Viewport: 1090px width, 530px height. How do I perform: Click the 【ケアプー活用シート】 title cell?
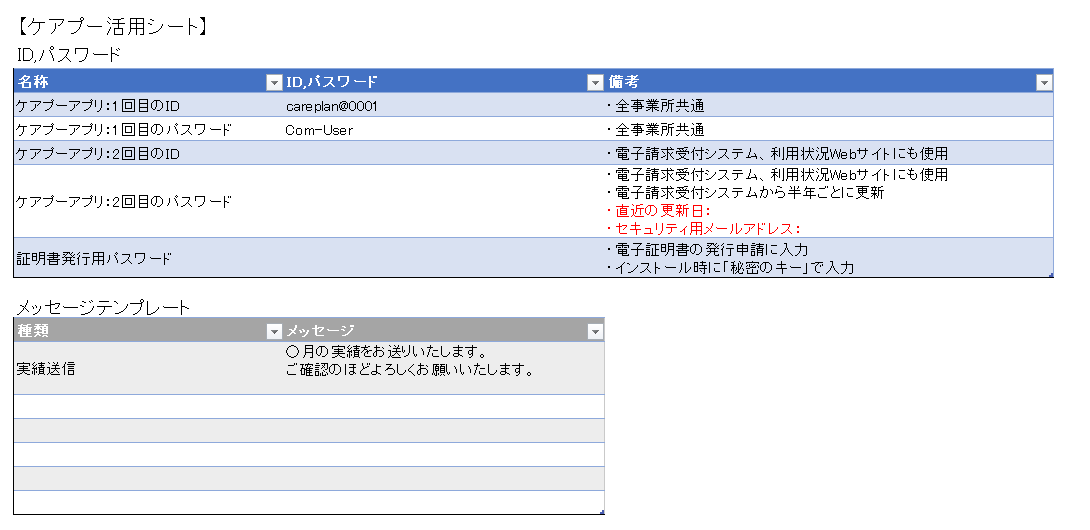[x=113, y=27]
